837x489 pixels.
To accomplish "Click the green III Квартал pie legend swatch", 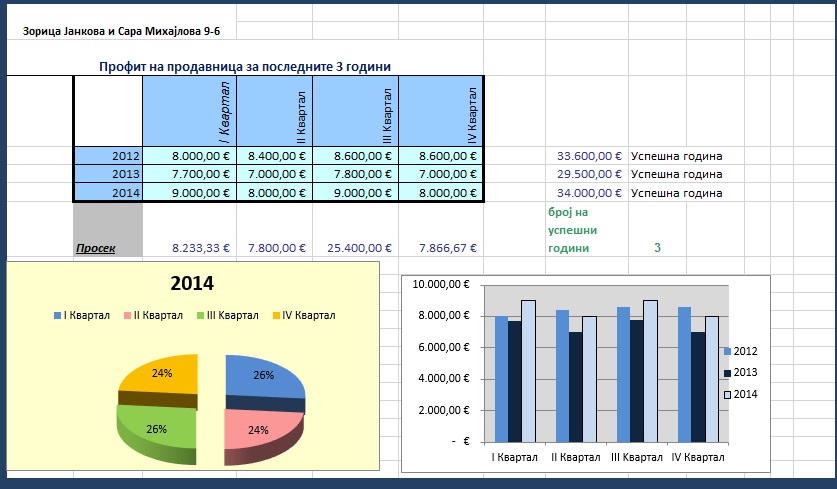I will [x=201, y=316].
